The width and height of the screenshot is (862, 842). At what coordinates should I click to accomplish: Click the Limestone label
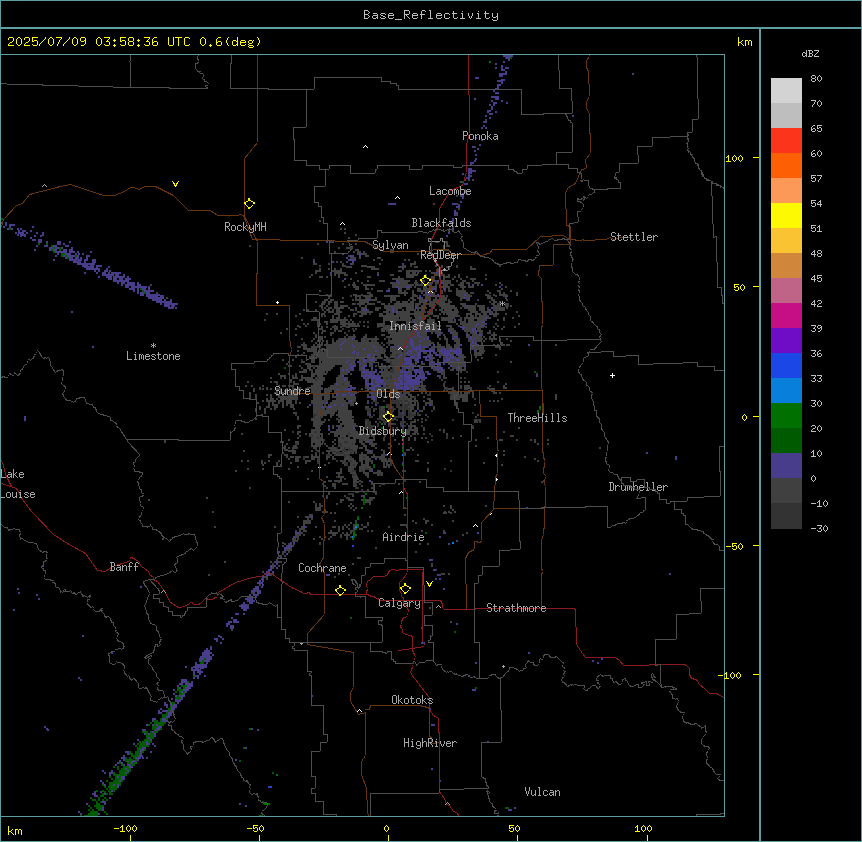click(153, 356)
